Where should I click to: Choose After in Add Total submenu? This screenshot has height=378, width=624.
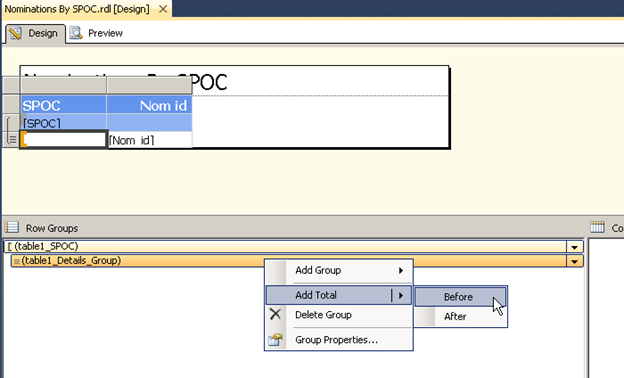(460, 317)
